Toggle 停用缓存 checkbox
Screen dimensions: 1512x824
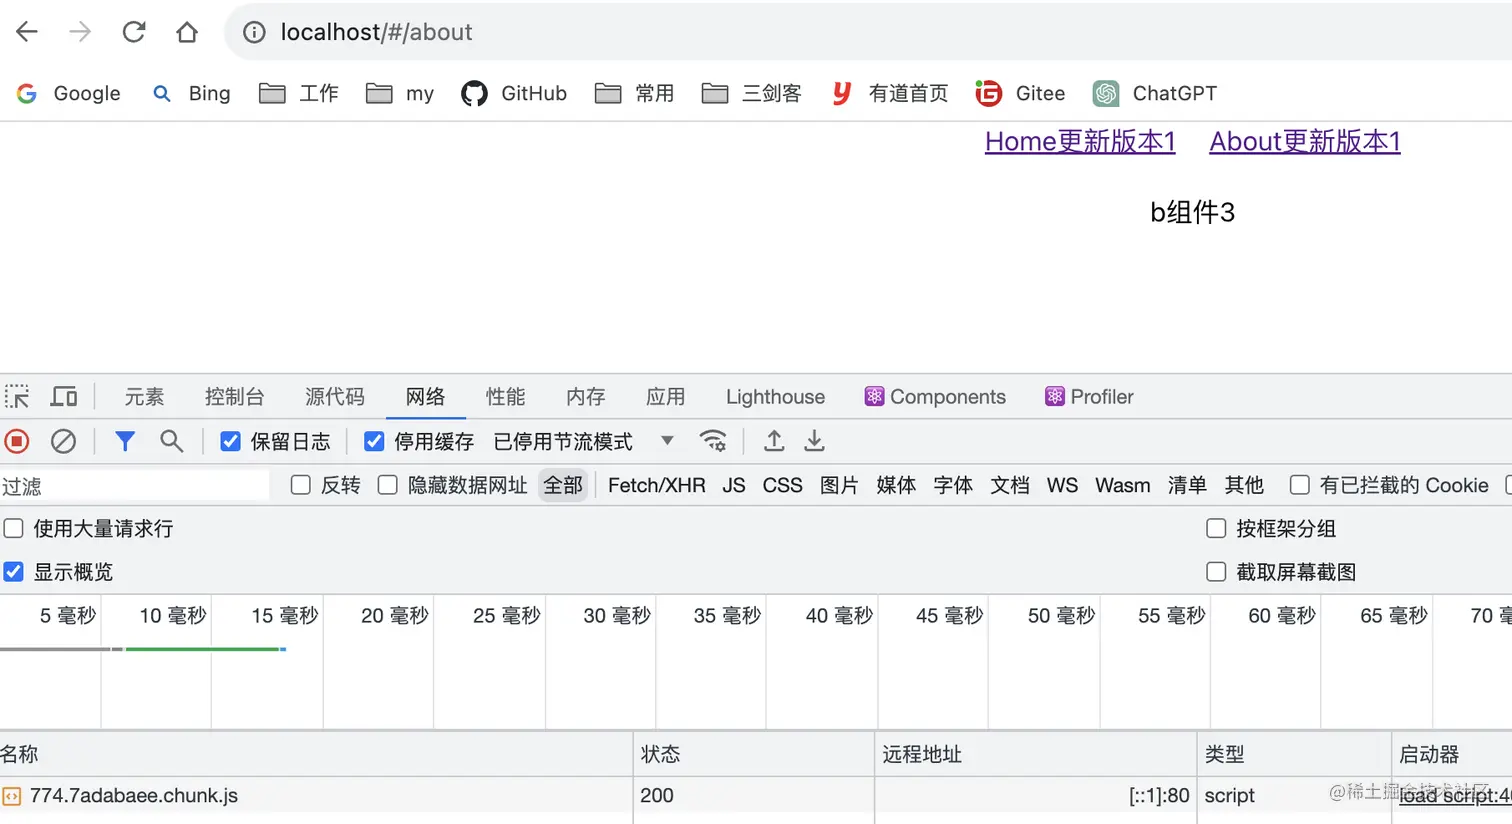click(x=374, y=441)
